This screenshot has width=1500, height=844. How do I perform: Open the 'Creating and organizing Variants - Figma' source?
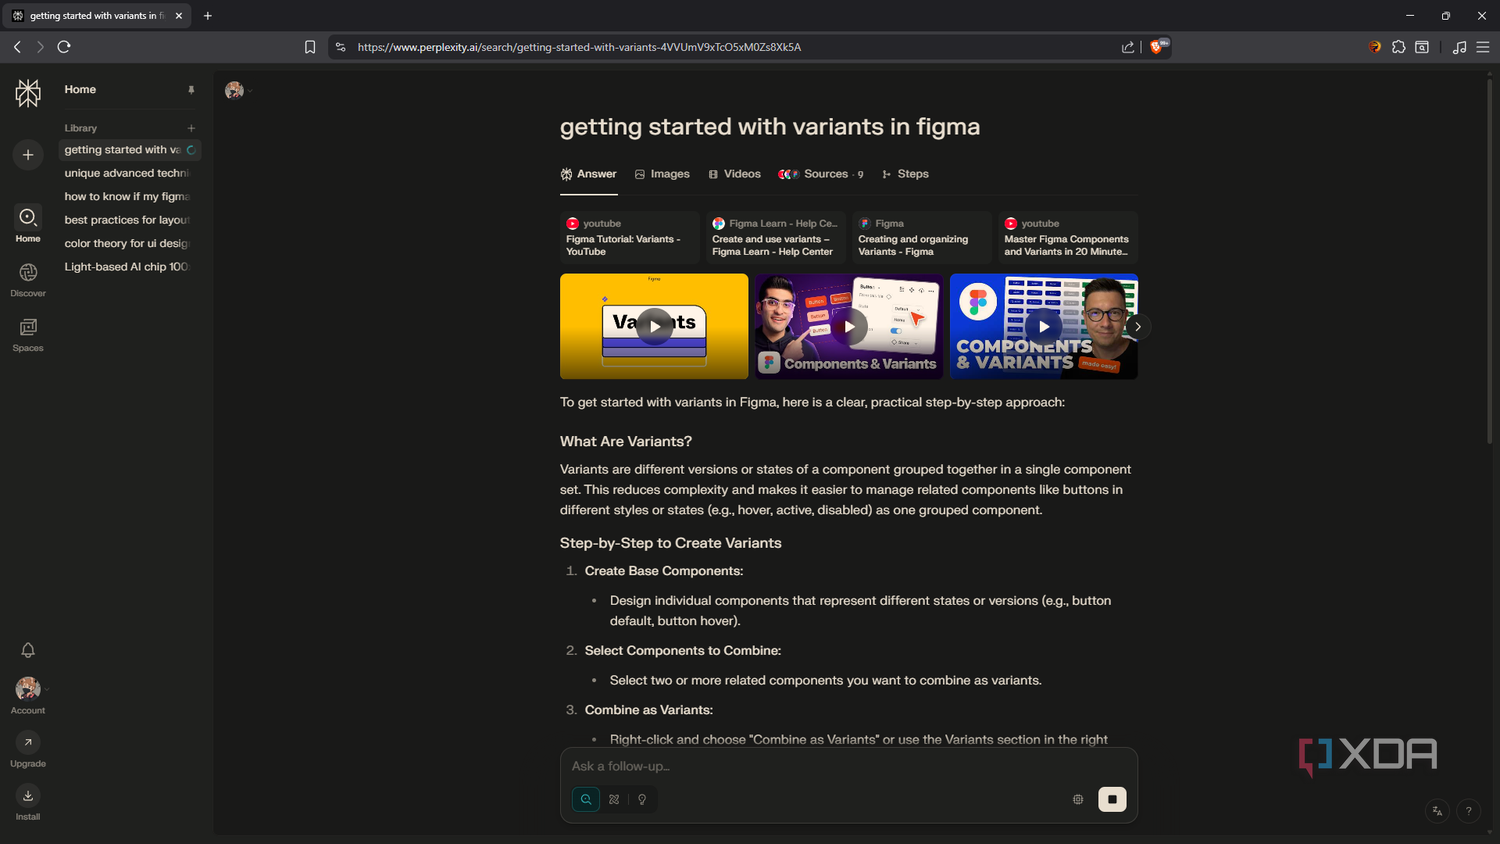922,238
